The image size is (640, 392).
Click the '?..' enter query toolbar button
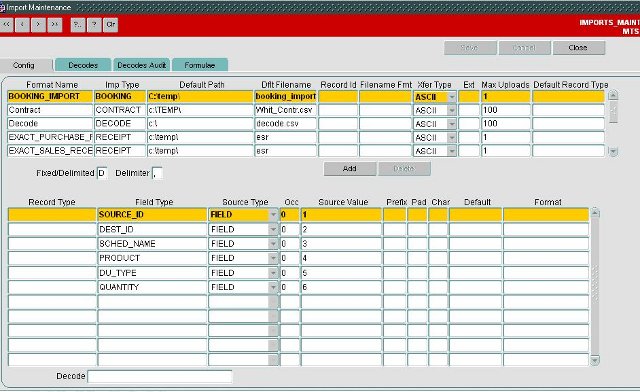[x=78, y=24]
